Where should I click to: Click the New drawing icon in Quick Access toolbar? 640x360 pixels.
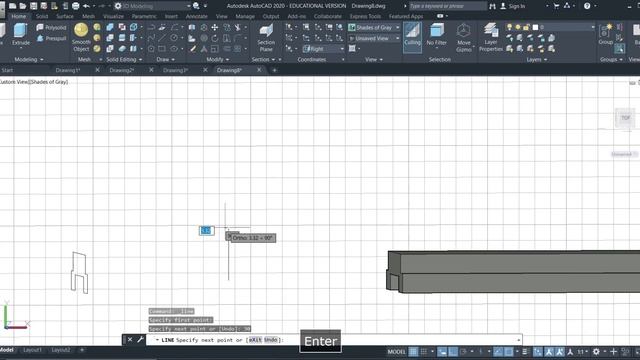(13, 6)
